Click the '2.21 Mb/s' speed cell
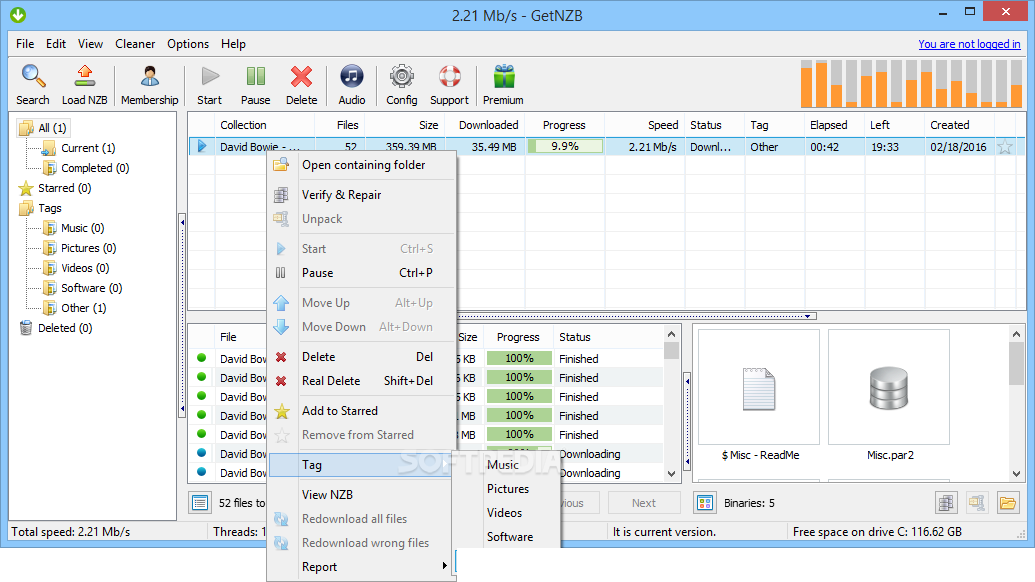1035x582 pixels. [644, 147]
